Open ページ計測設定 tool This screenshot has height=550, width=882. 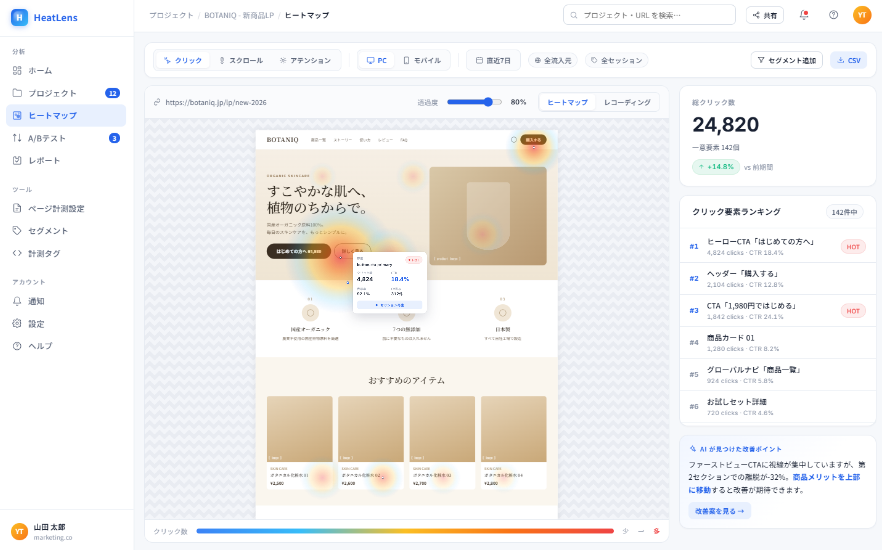pyautogui.click(x=66, y=208)
